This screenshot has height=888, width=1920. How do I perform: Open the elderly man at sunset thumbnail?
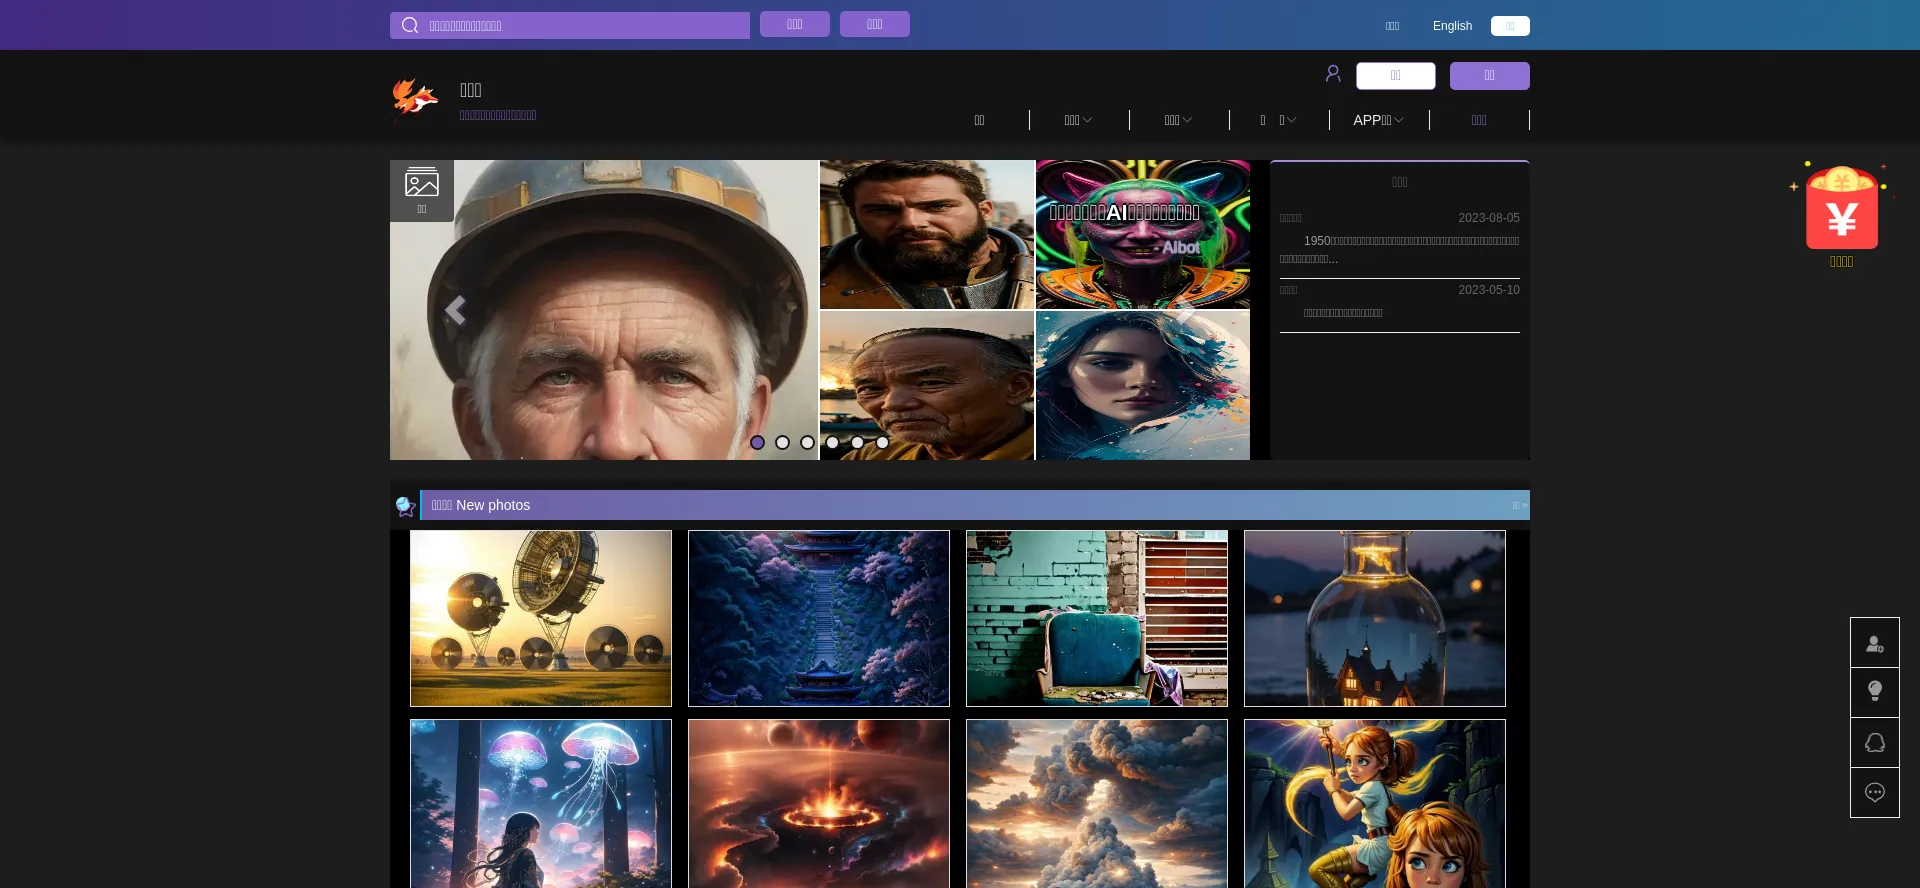927,386
